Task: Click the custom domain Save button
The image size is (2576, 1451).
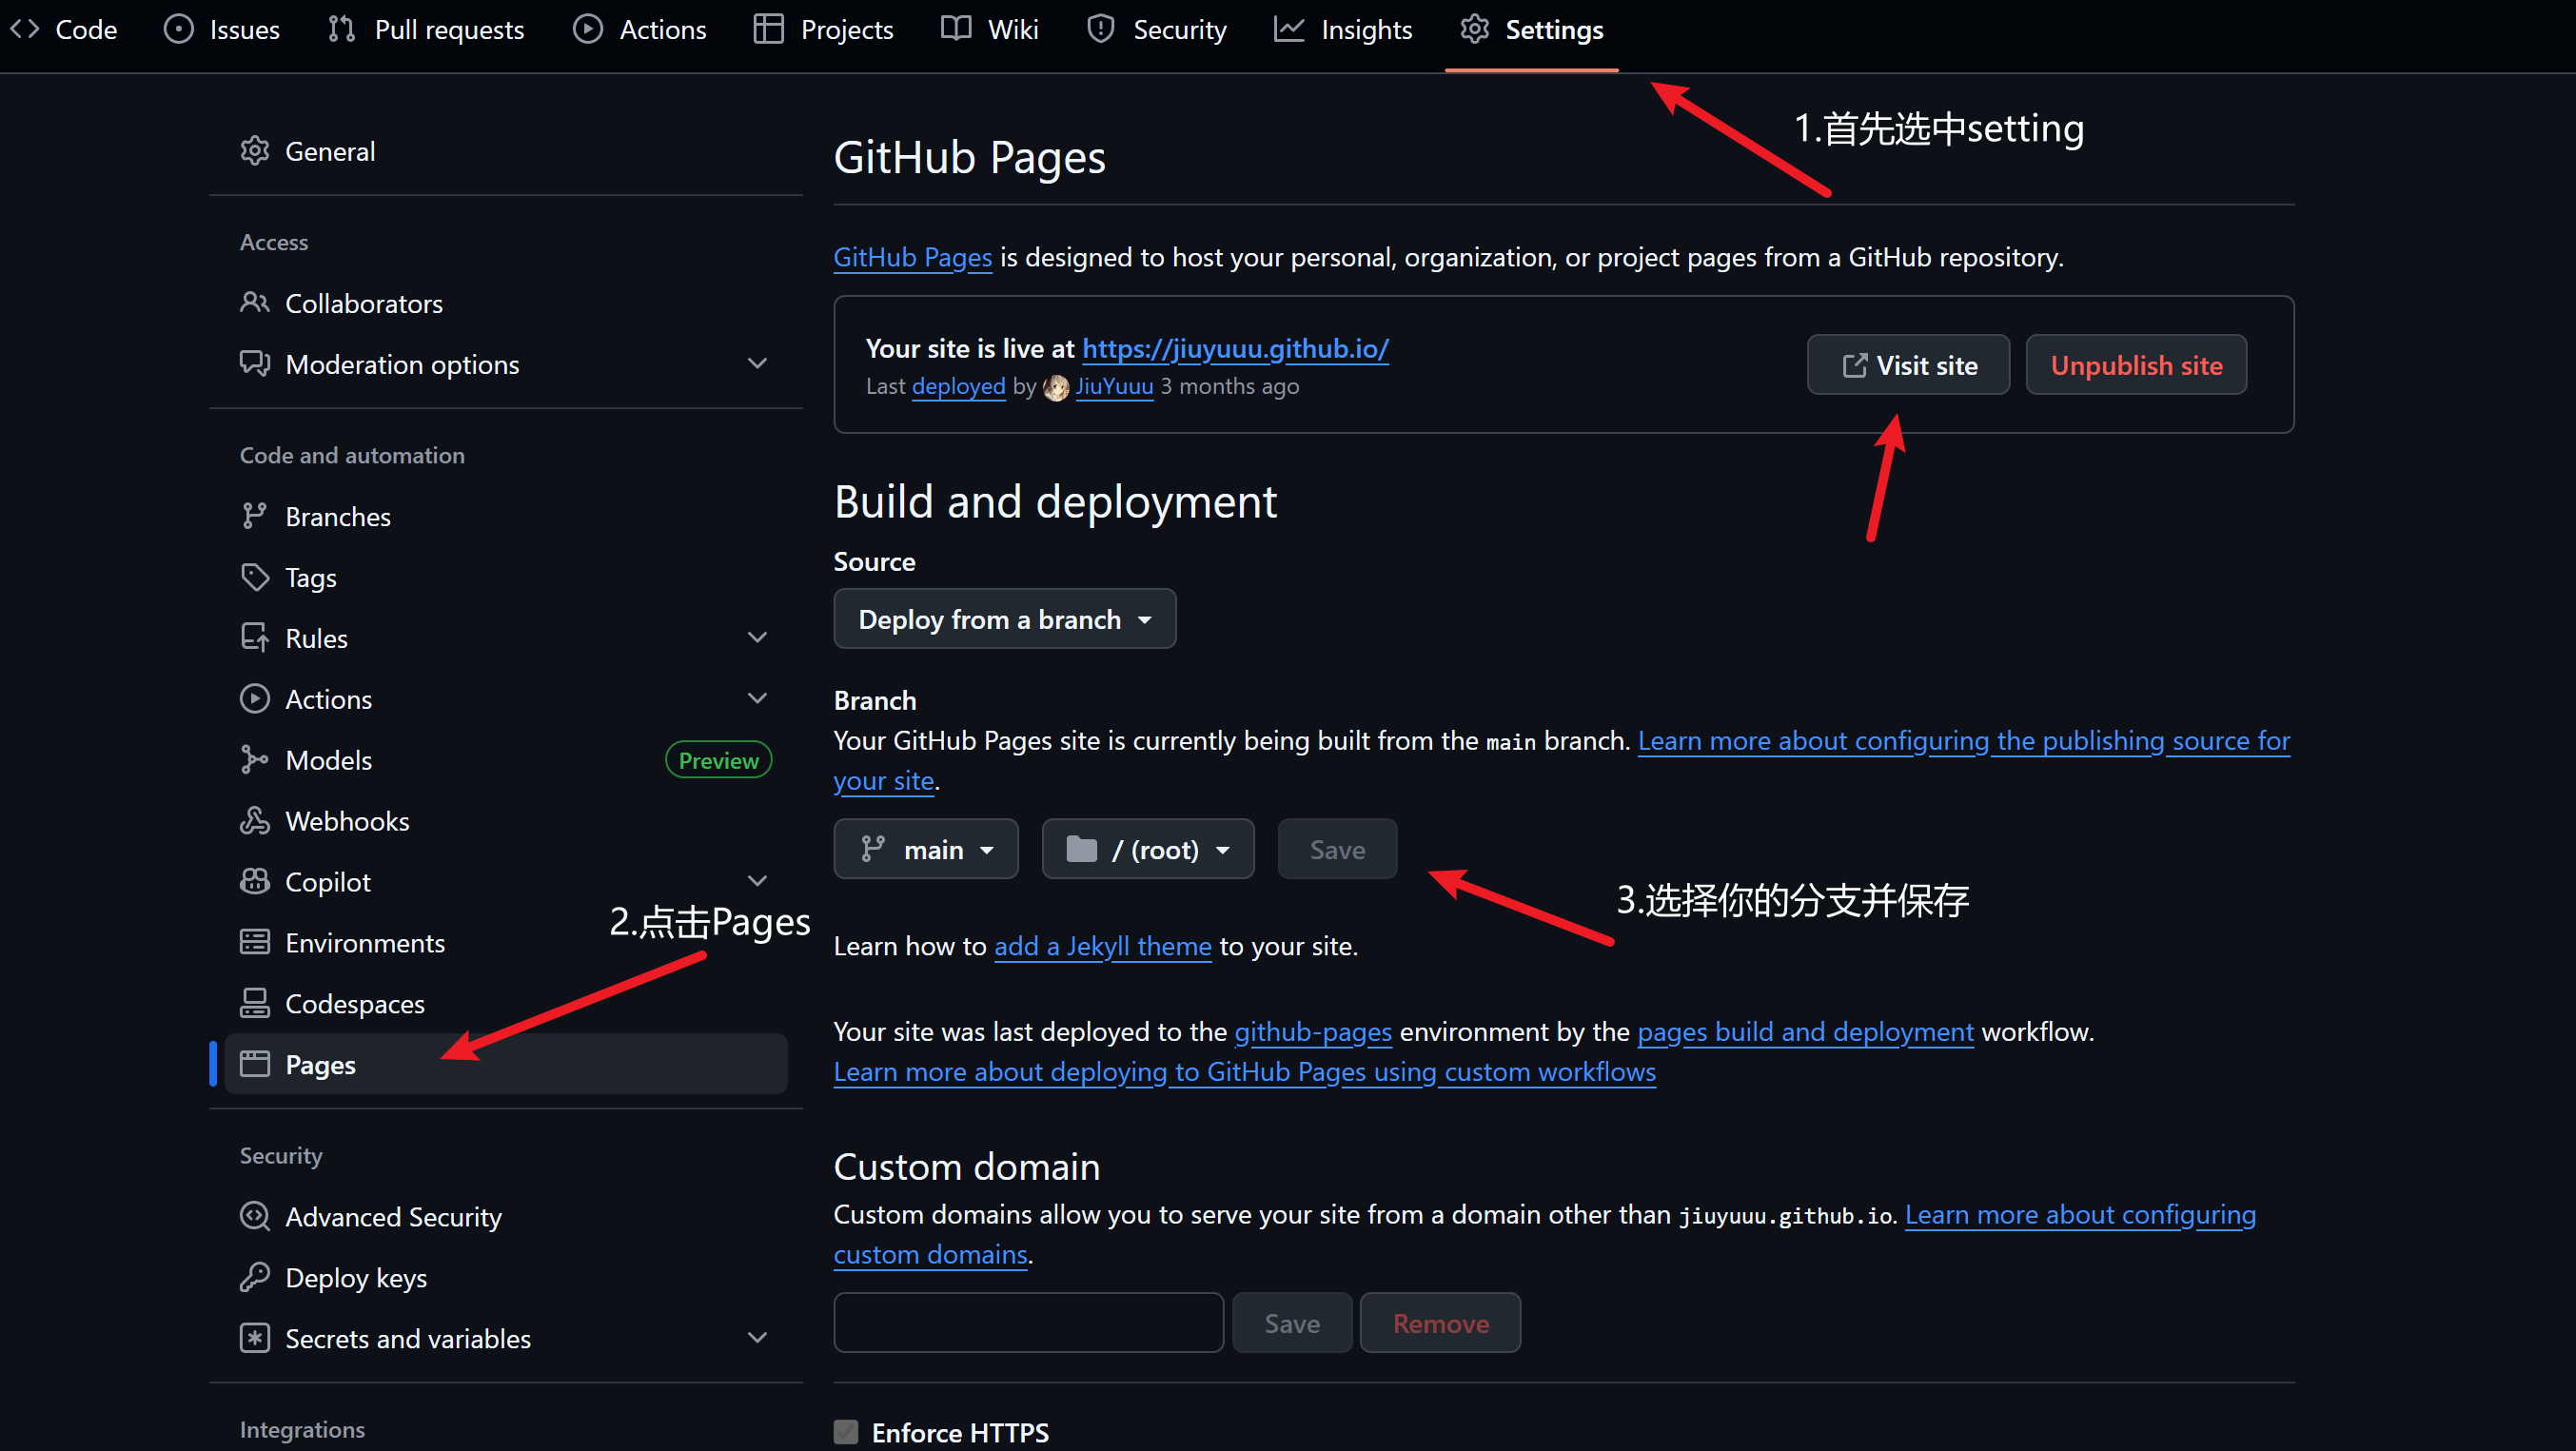Action: pos(1292,1323)
